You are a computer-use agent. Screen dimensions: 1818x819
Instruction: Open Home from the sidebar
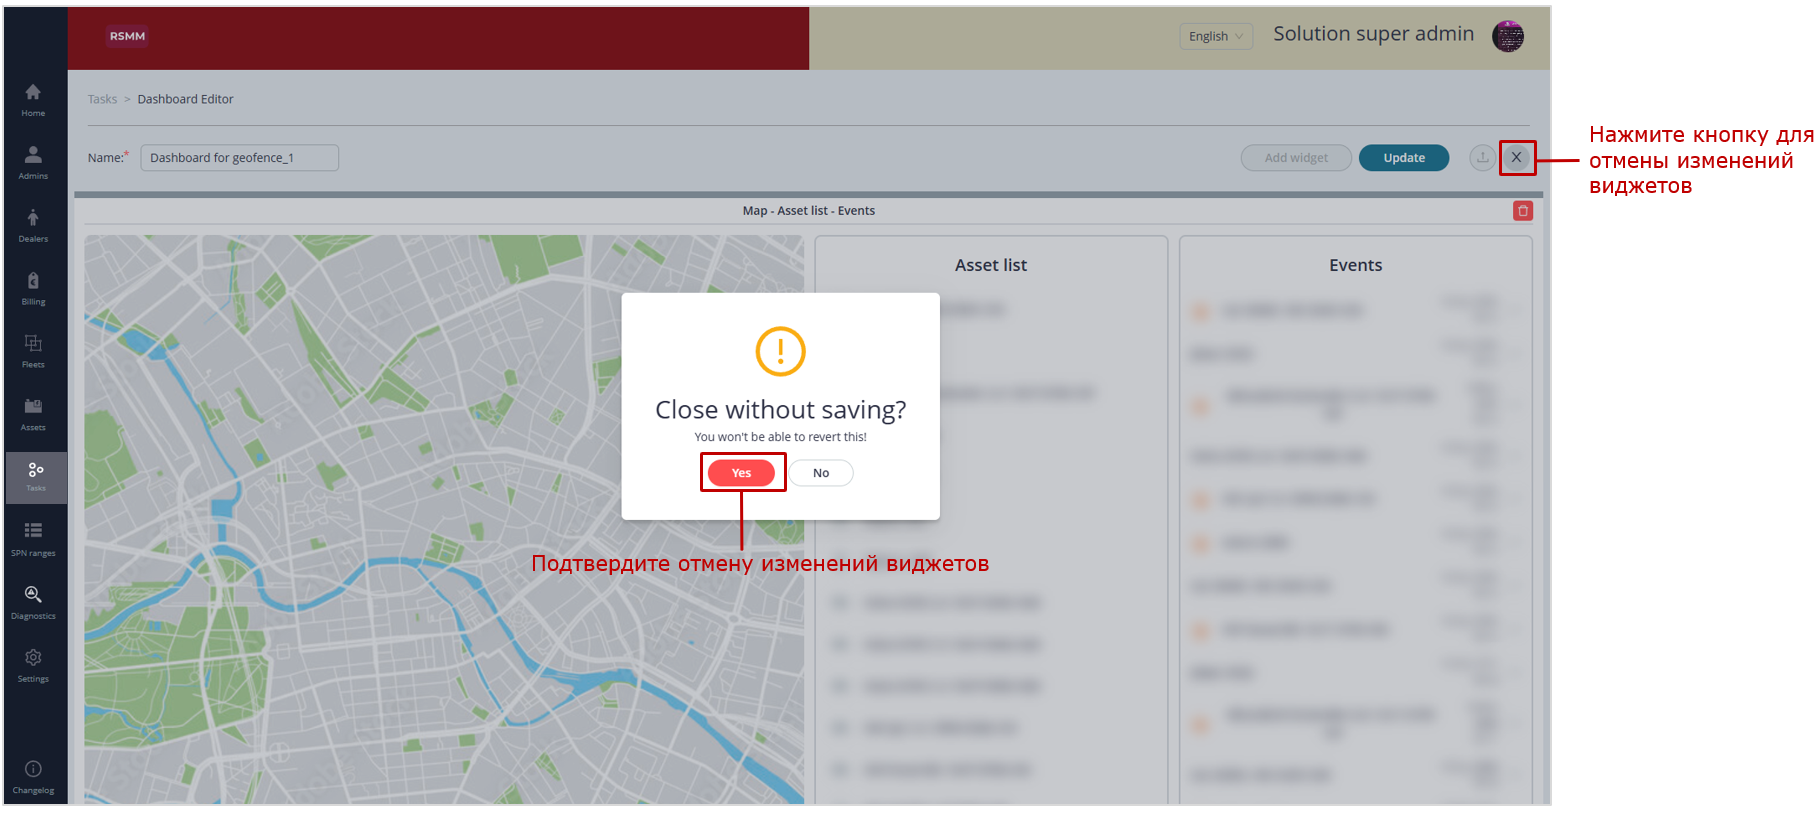click(33, 99)
